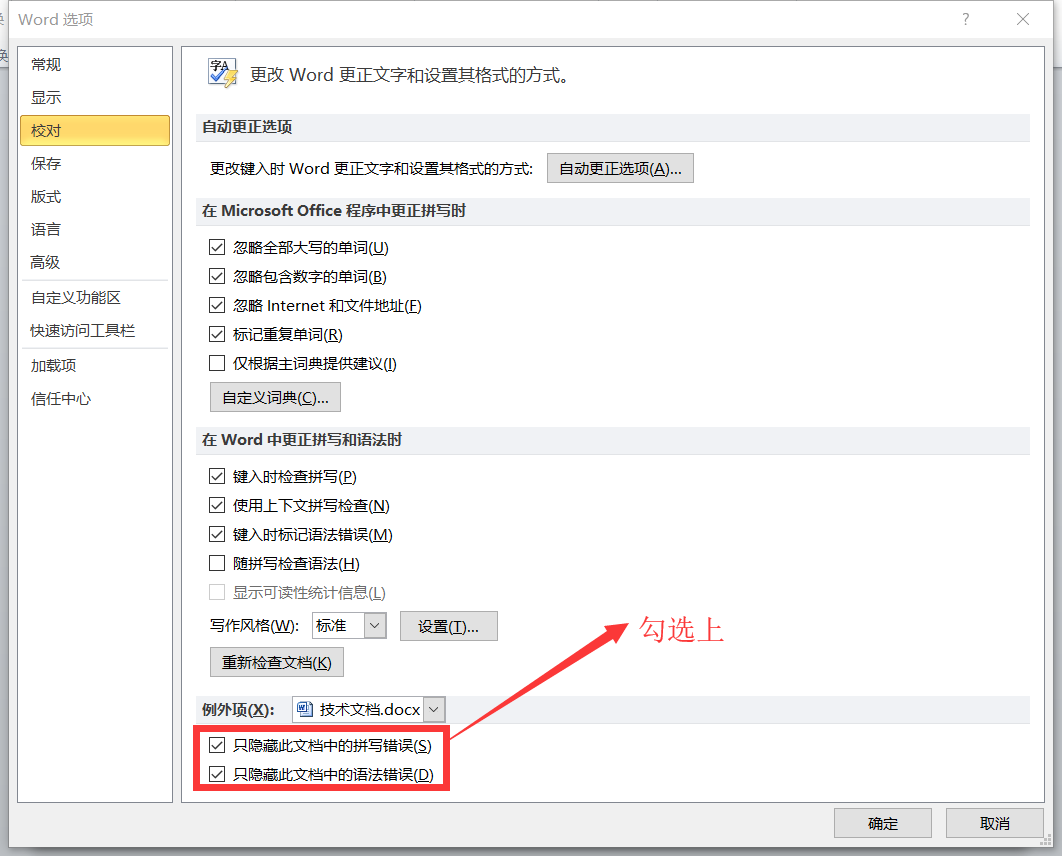Close the Word 选项 dialog
The image size is (1062, 856).
click(1023, 20)
